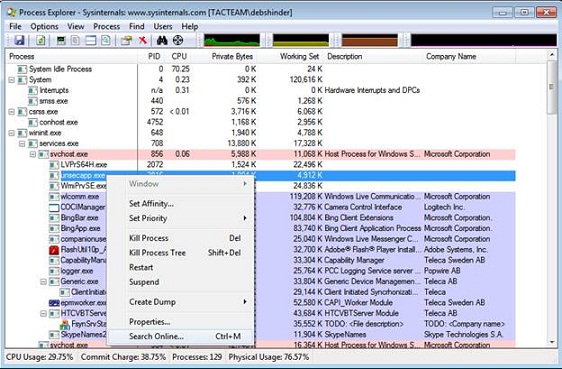The width and height of the screenshot is (562, 369).
Task: Click the green CPU usage history graph
Action: point(232,40)
